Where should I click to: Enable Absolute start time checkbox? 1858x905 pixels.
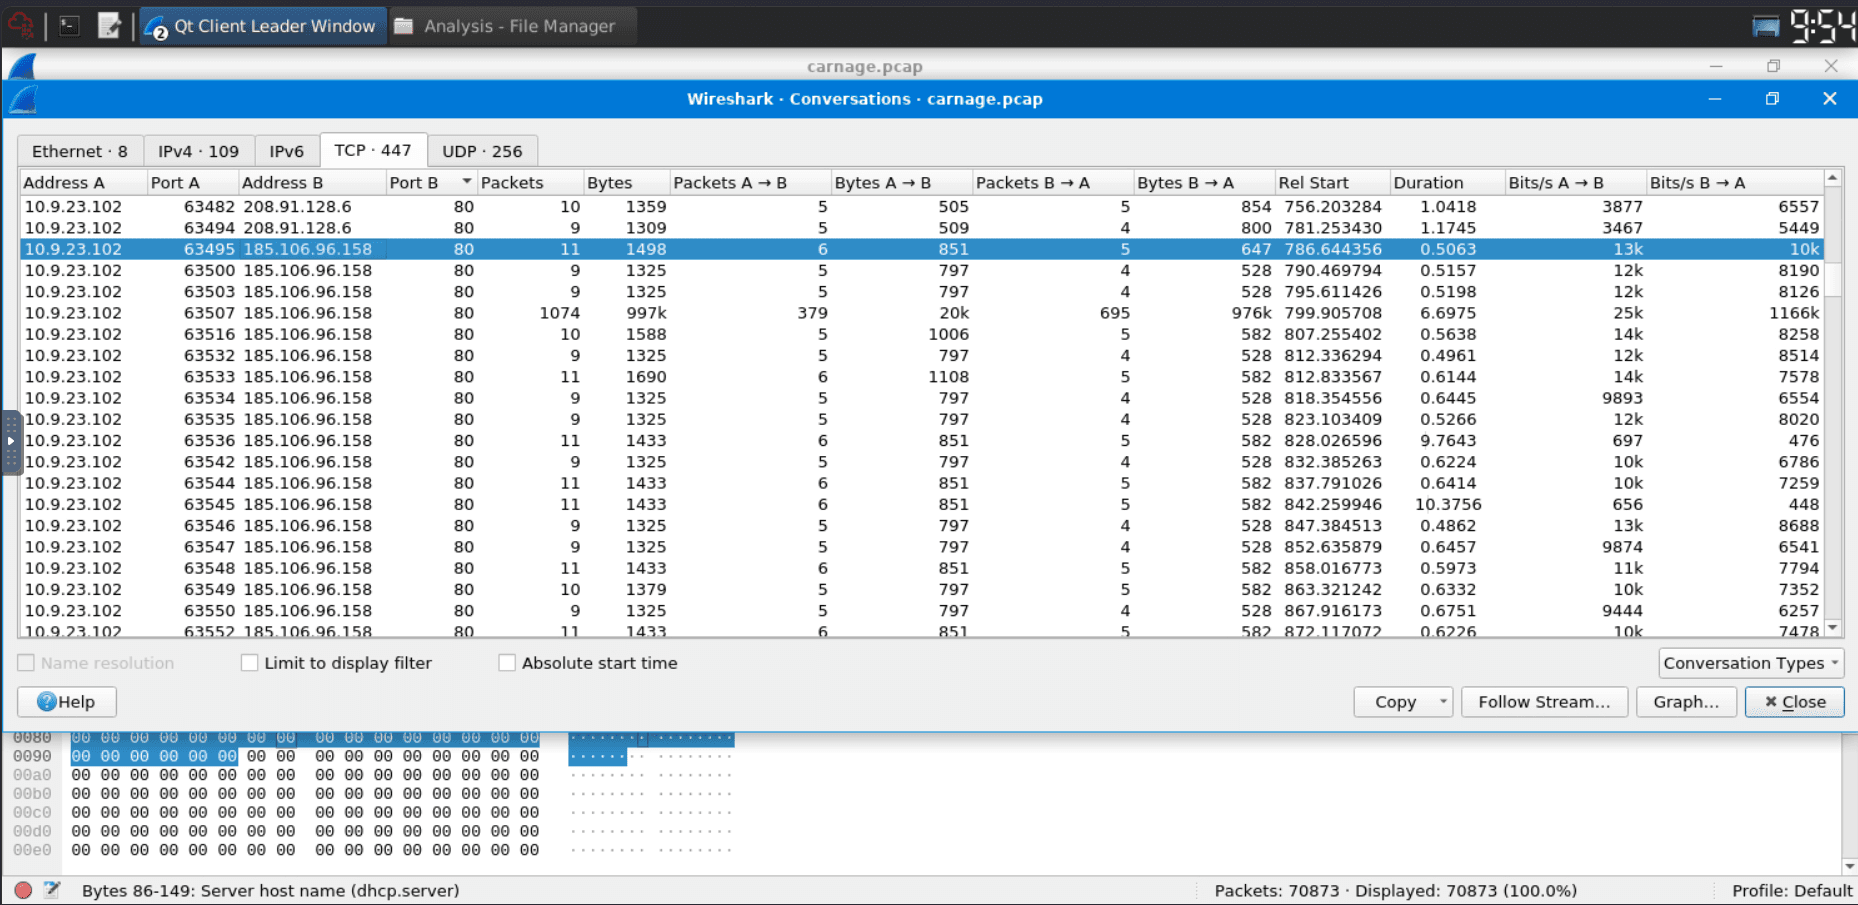click(x=507, y=663)
